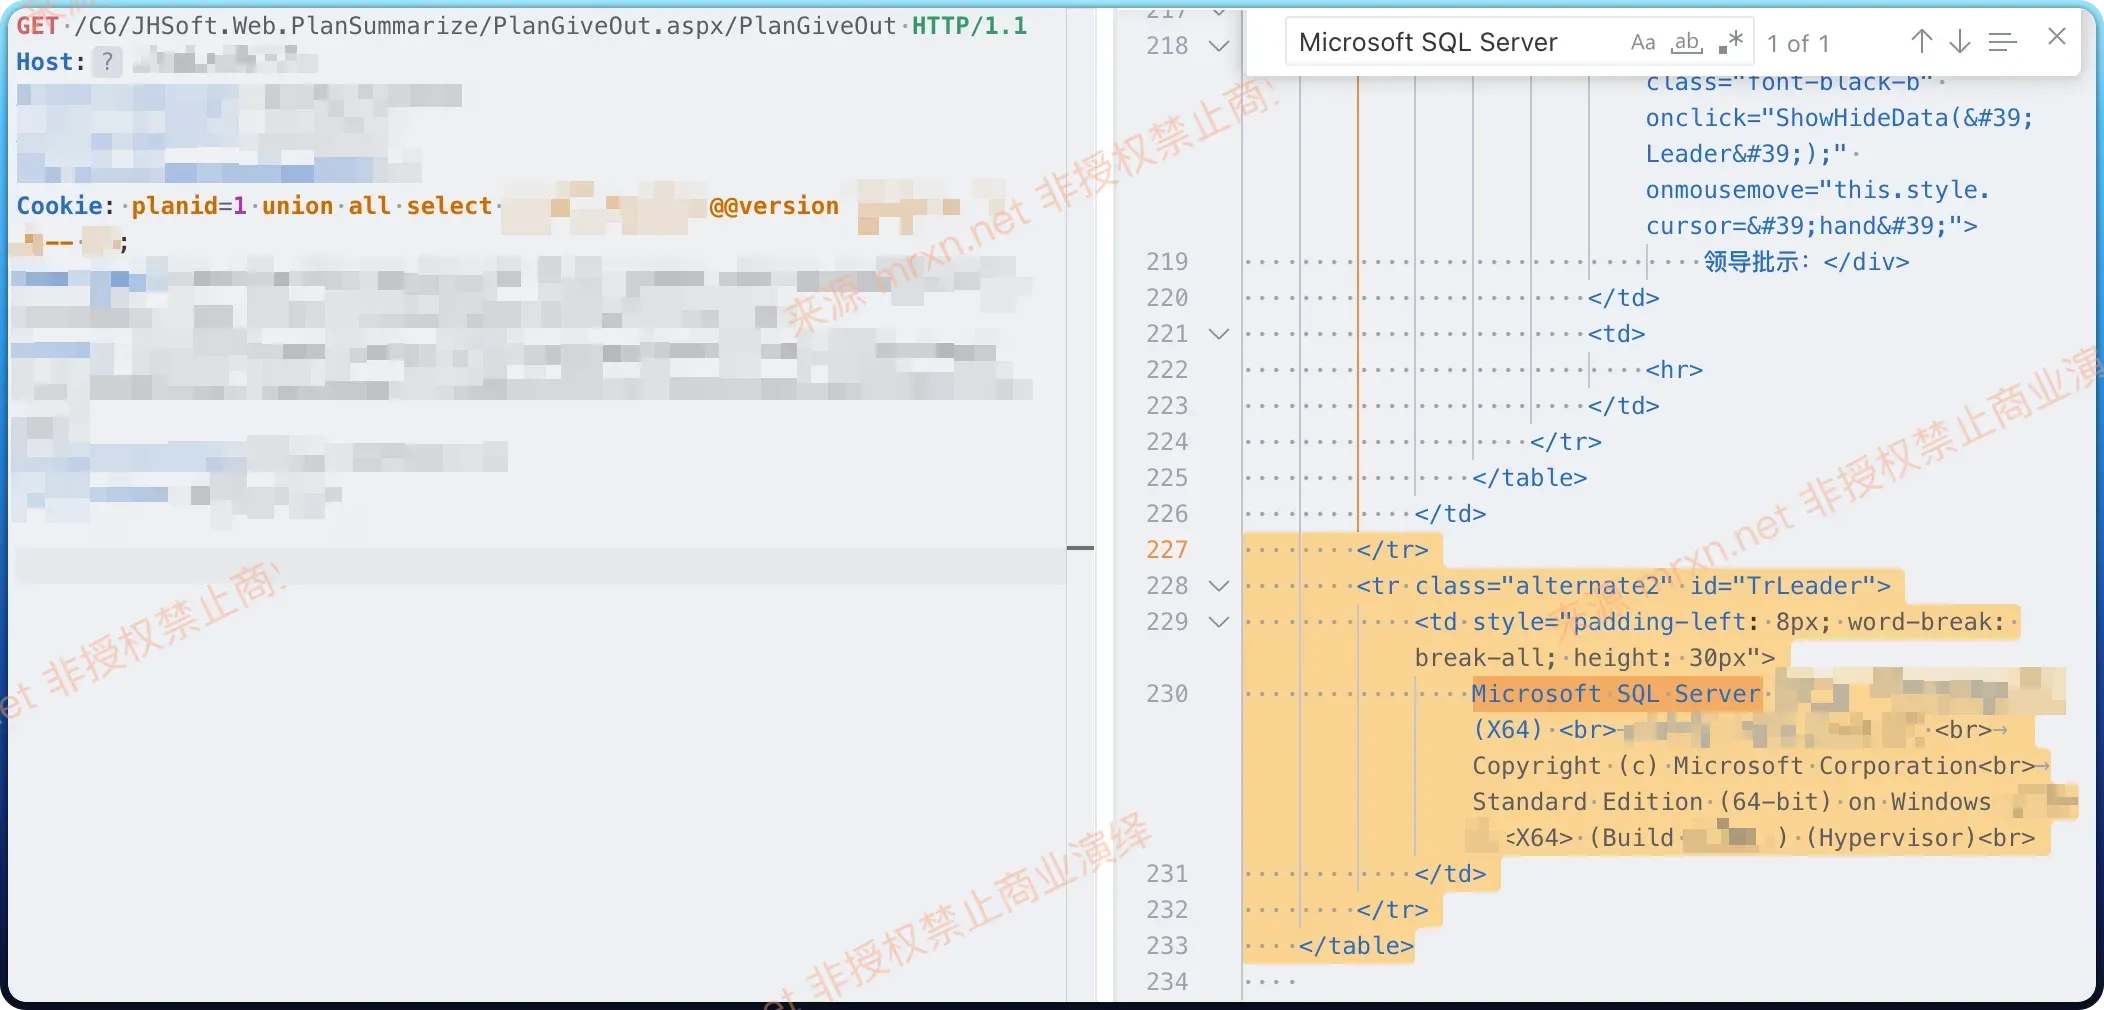Click the </table> tag on line 233
Viewport: 2104px width, 1010px height.
coord(1356,945)
